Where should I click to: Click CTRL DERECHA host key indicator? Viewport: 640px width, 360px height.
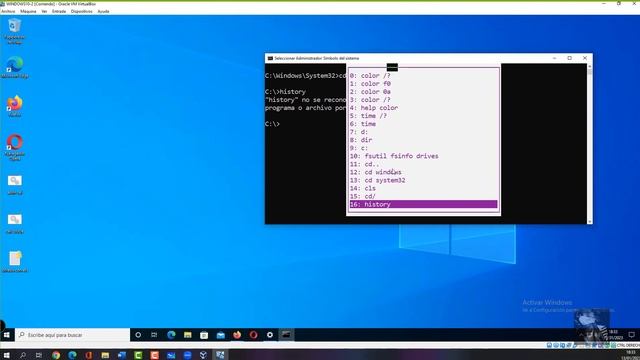627,345
